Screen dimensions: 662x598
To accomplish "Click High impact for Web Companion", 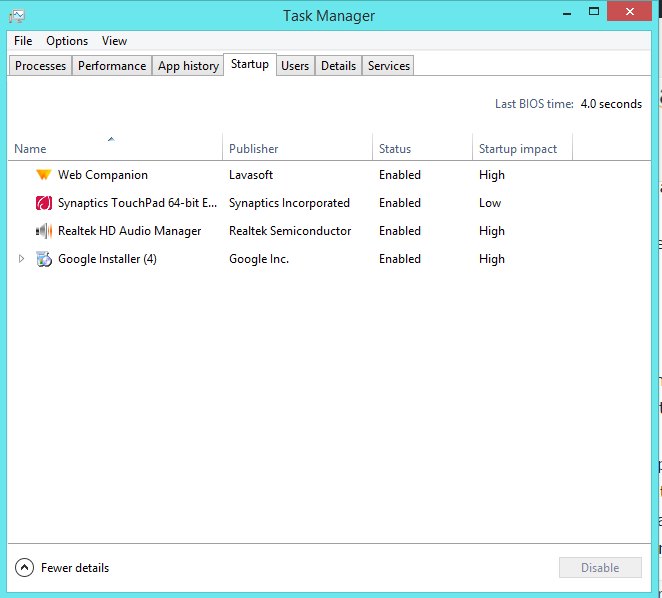I will pyautogui.click(x=491, y=175).
